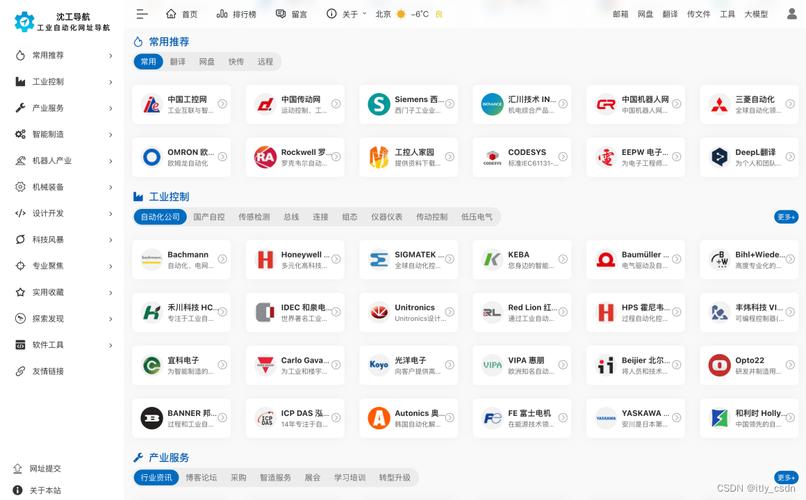The height and width of the screenshot is (500, 806).
Task: Click the DeepL翻译 hexagon logo
Action: (x=720, y=157)
